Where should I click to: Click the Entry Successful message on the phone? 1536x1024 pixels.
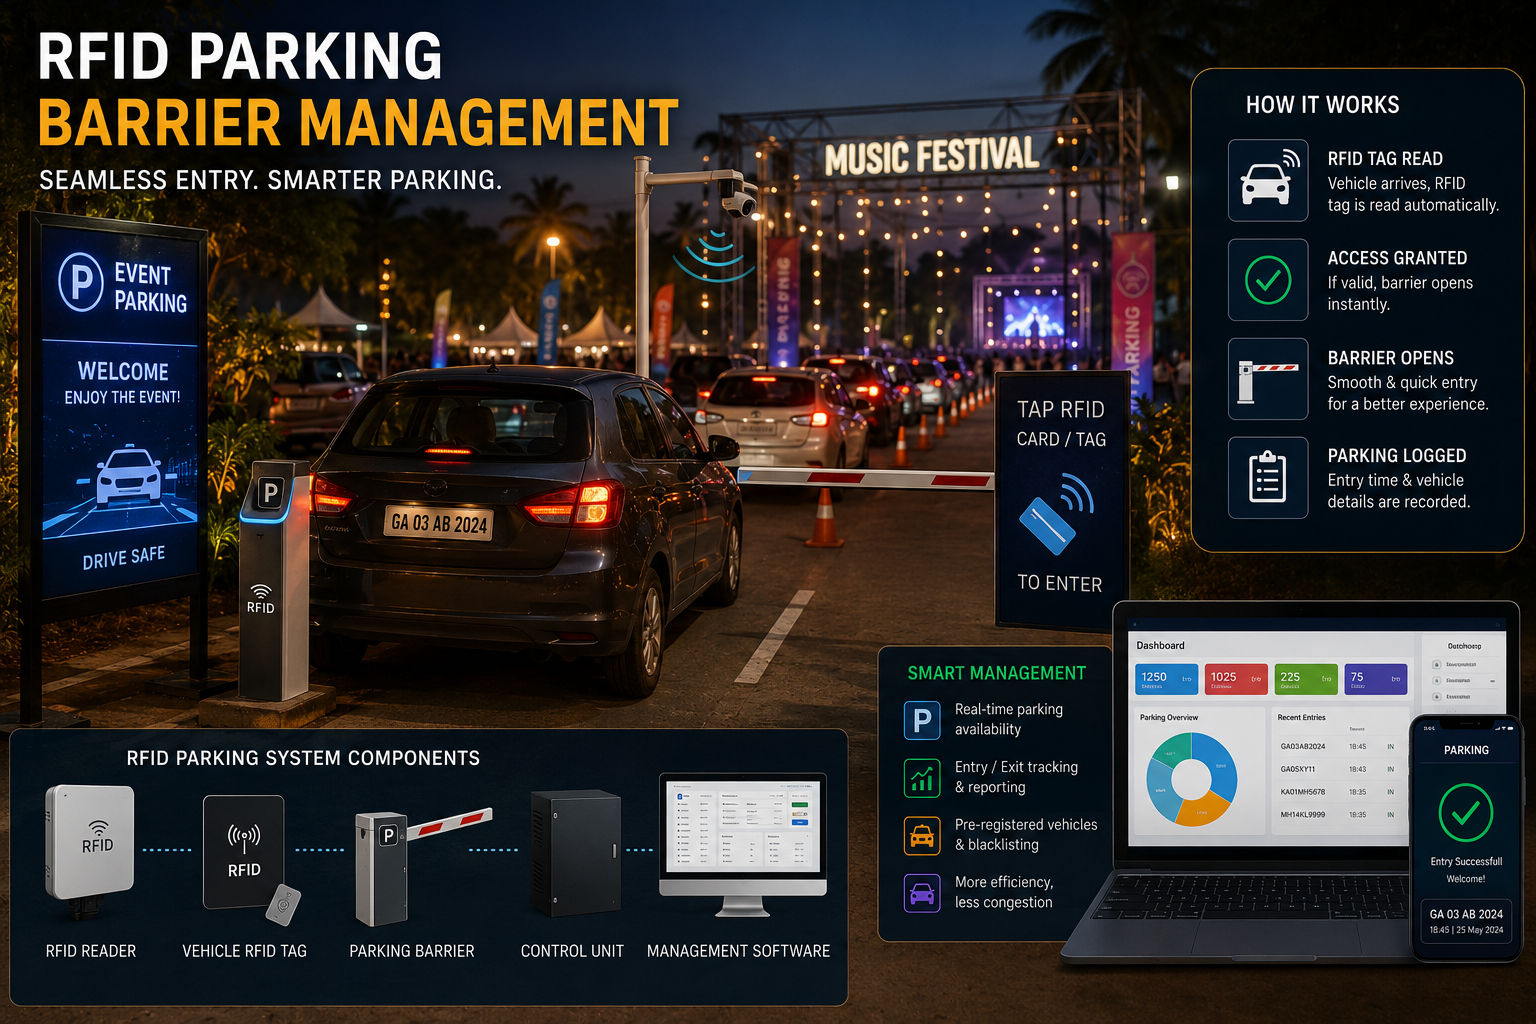[x=1466, y=861]
